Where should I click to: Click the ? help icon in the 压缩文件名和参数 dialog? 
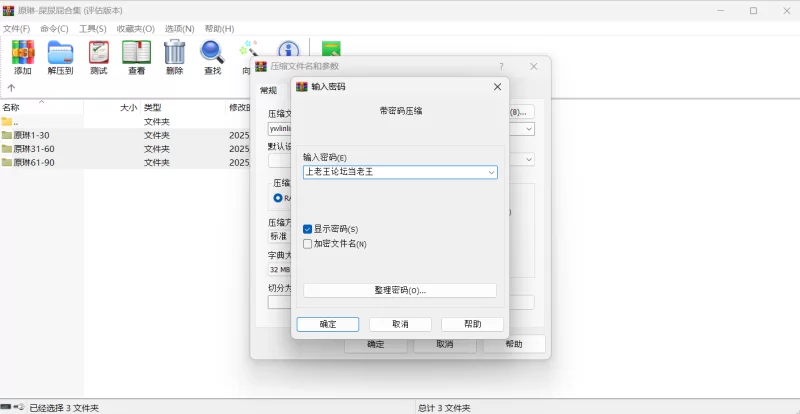click(x=502, y=66)
